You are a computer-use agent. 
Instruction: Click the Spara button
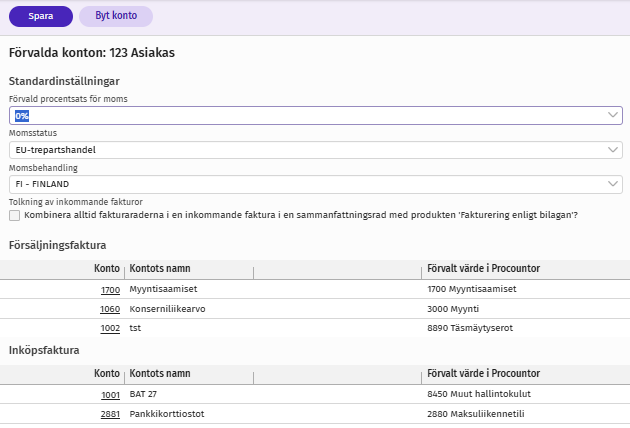[41, 16]
